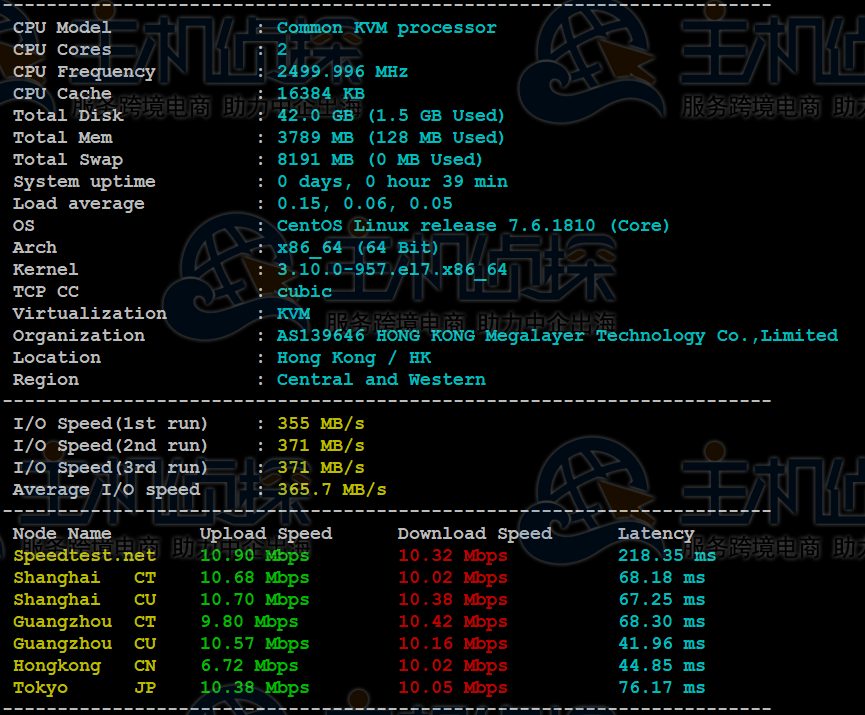
Task: Click the "Central and Western" region value
Action: click(381, 380)
